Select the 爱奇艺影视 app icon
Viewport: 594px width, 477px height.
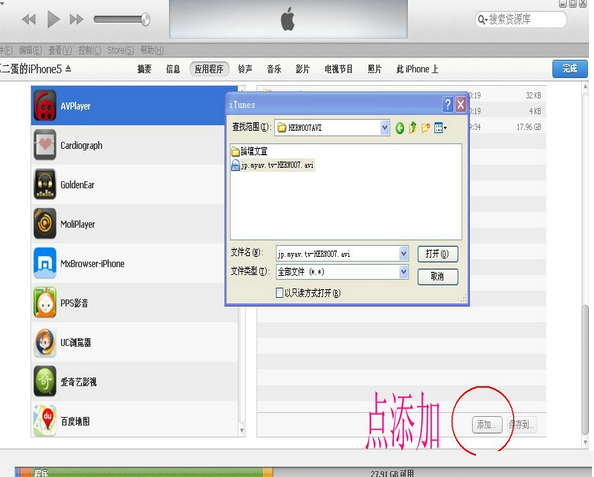[x=45, y=382]
